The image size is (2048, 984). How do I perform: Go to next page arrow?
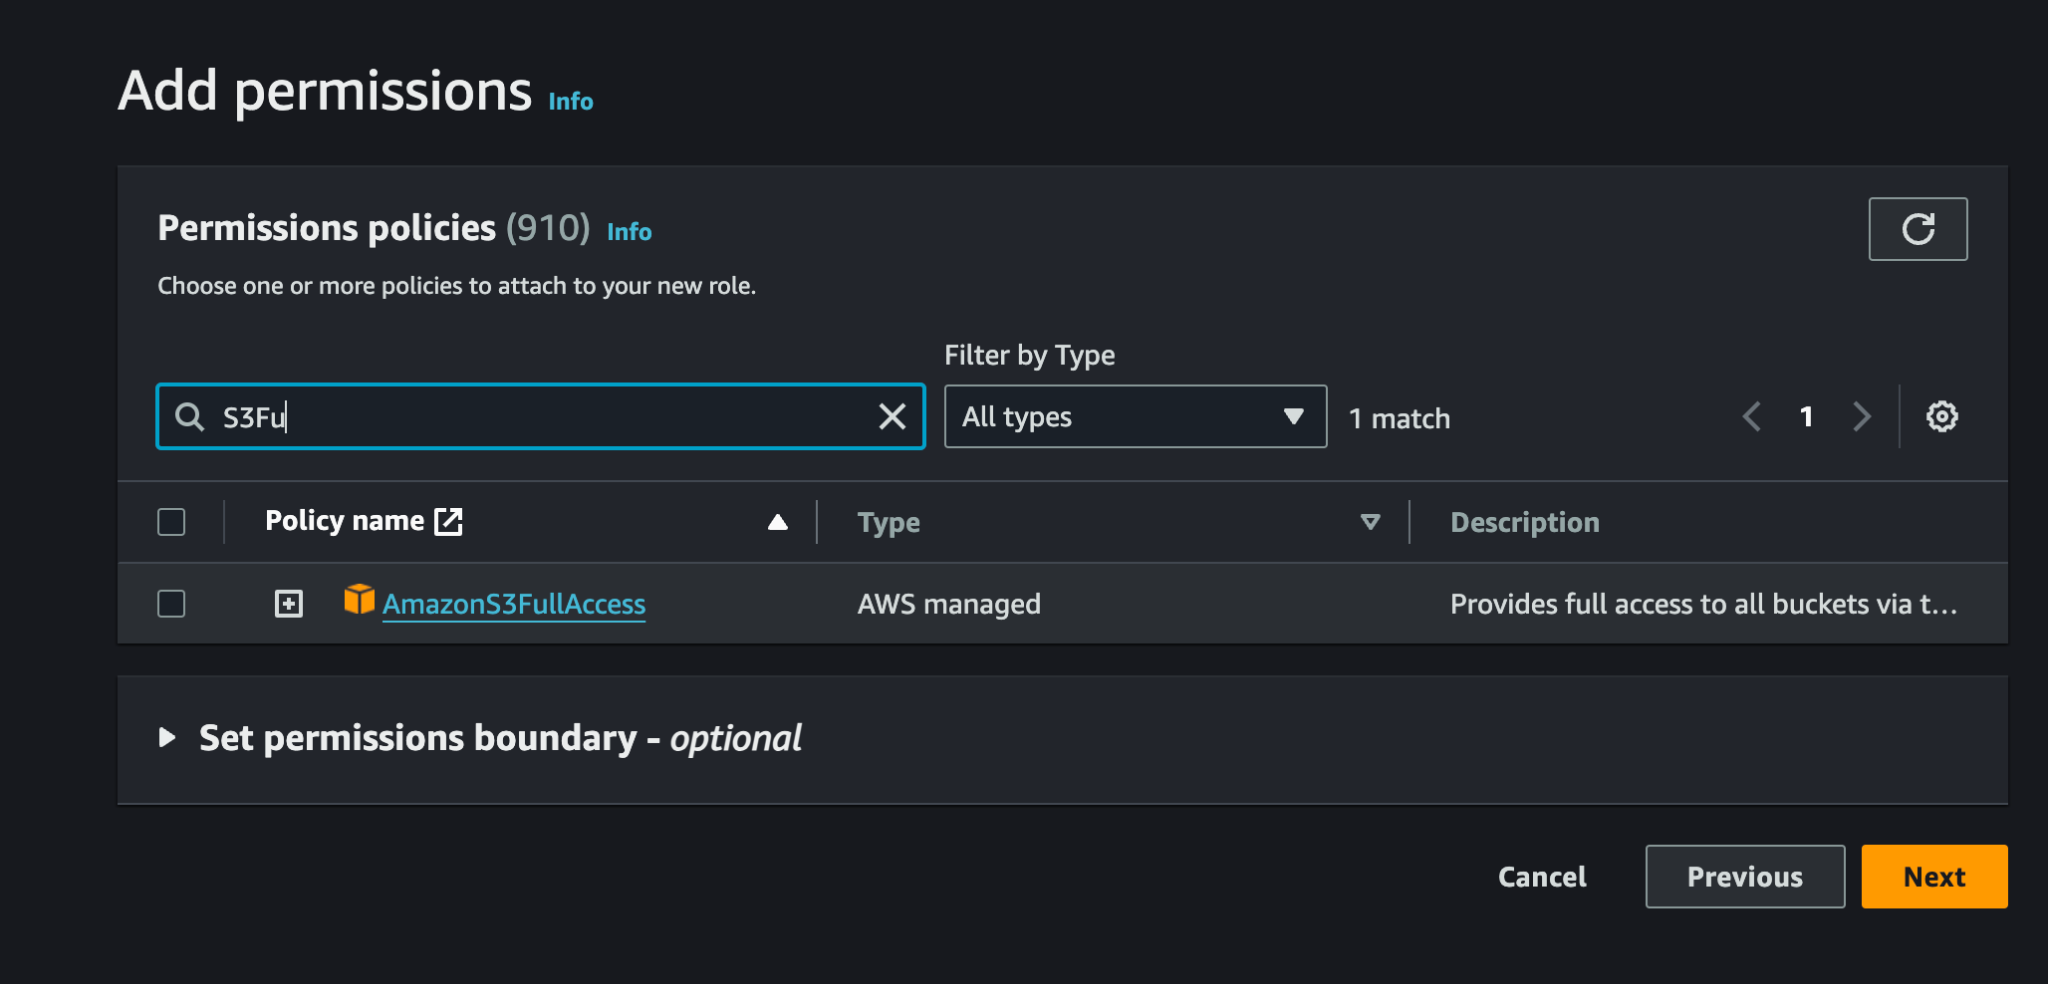(1861, 416)
